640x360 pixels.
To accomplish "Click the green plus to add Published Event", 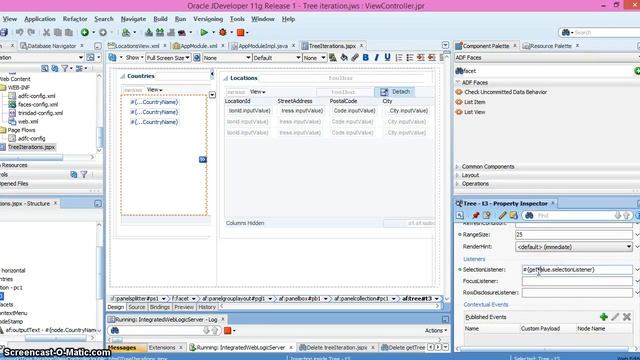I will point(604,317).
